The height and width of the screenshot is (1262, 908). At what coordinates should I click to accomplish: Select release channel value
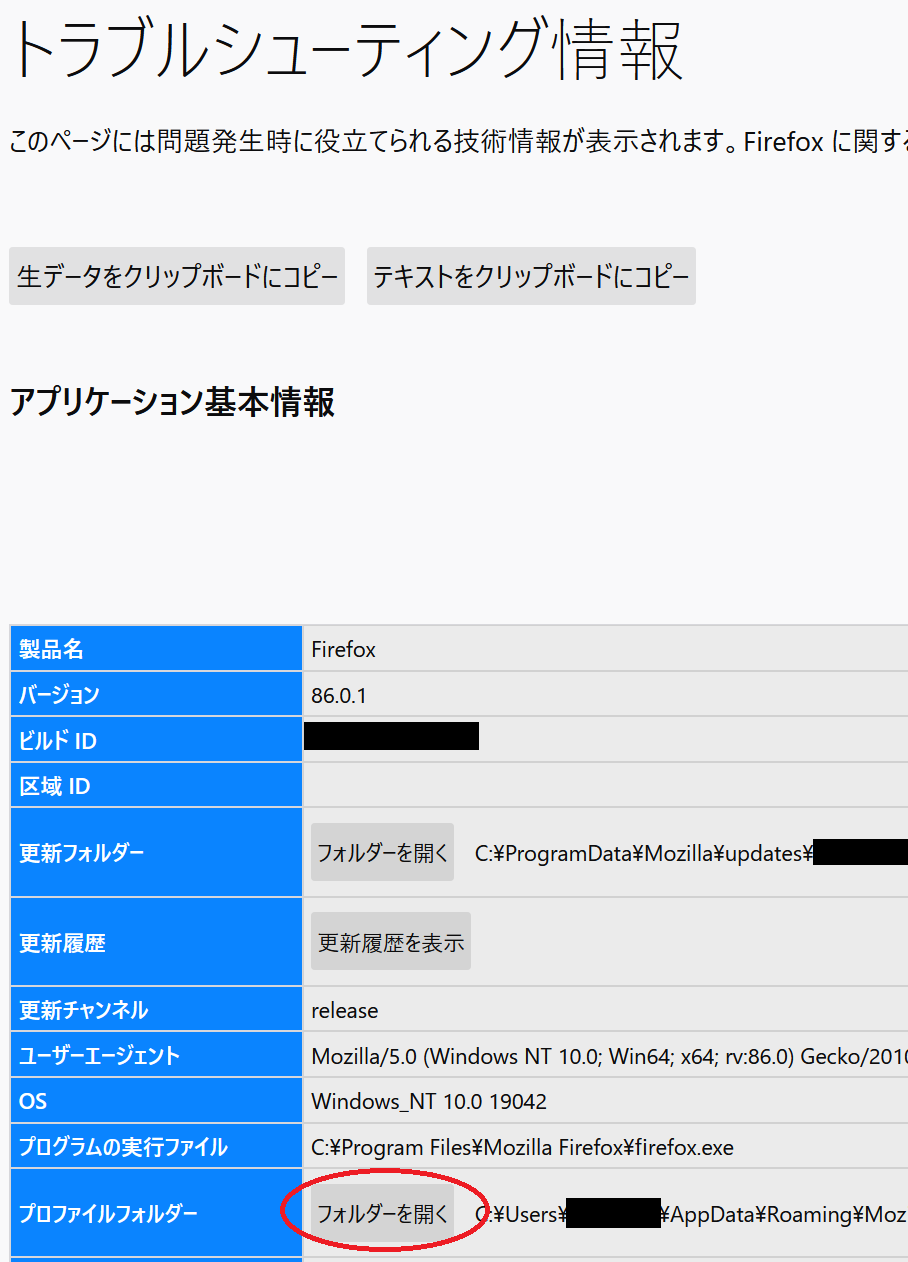[x=345, y=1010]
